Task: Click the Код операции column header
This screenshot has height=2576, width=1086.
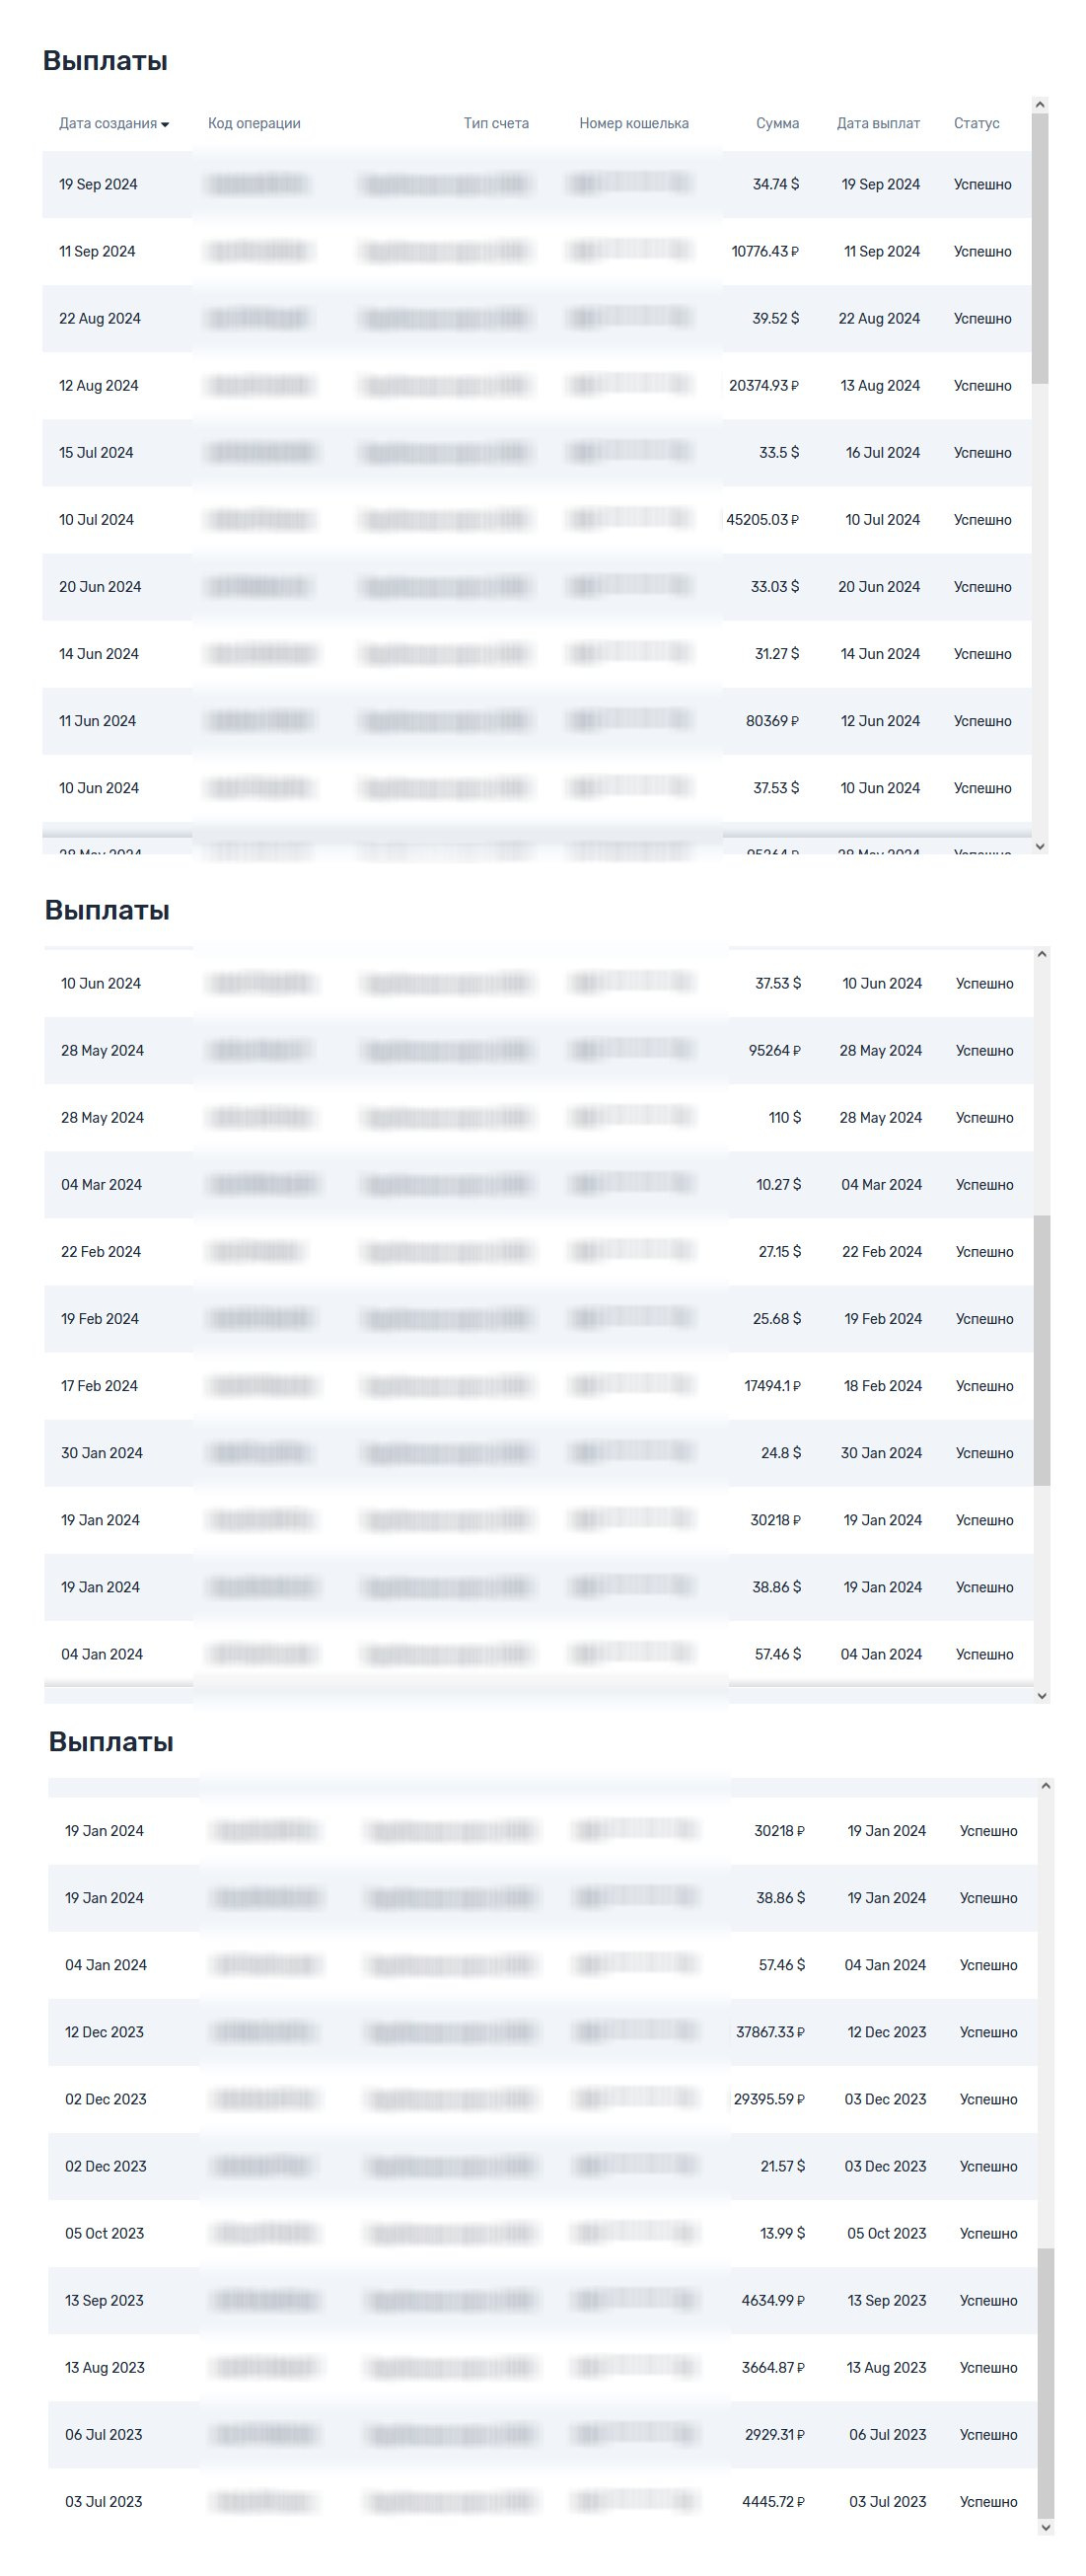Action: [254, 123]
